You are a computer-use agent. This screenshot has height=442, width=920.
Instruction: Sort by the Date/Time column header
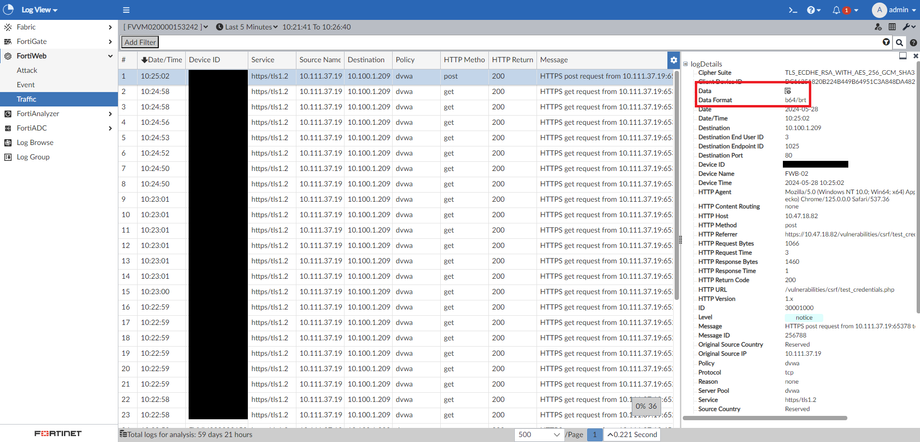[x=161, y=60]
